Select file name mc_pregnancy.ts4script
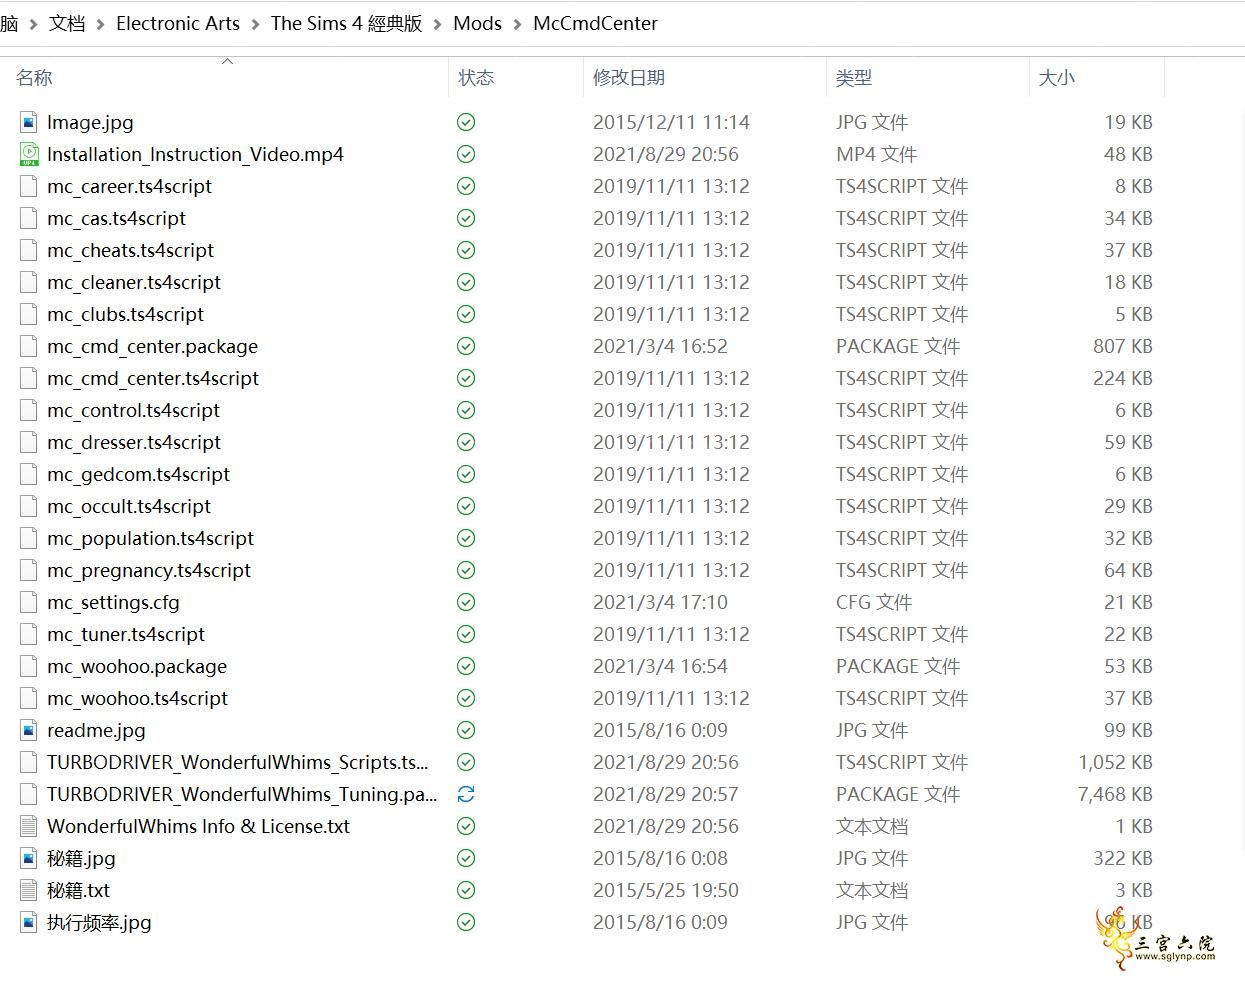 149,570
